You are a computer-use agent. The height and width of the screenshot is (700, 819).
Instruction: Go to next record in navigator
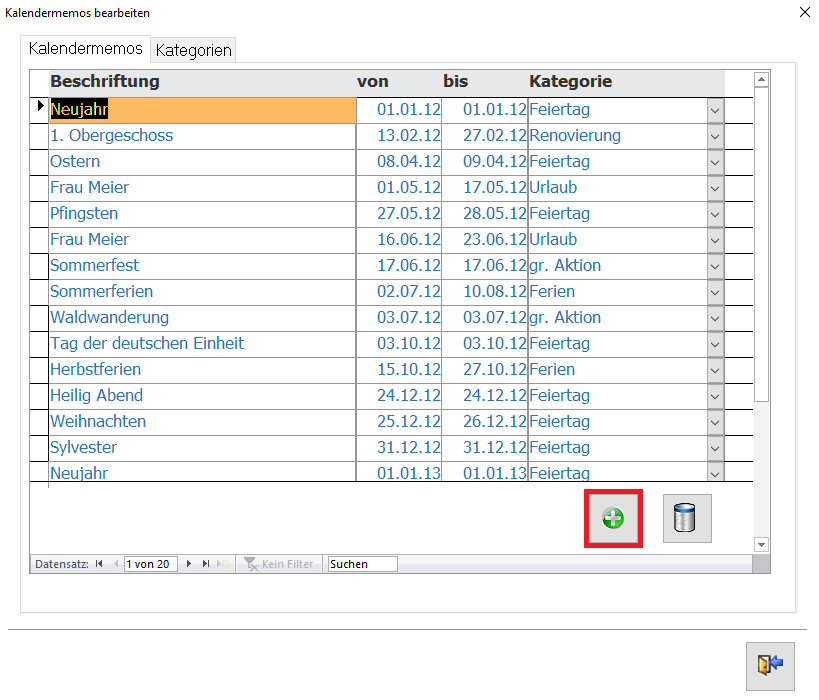coord(189,564)
